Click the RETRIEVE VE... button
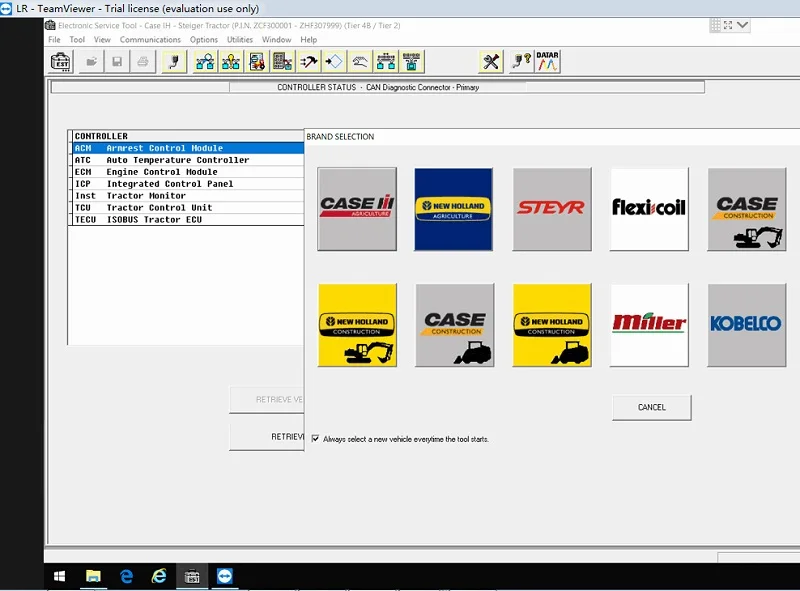Screen dimensions: 800x591 tap(267, 399)
